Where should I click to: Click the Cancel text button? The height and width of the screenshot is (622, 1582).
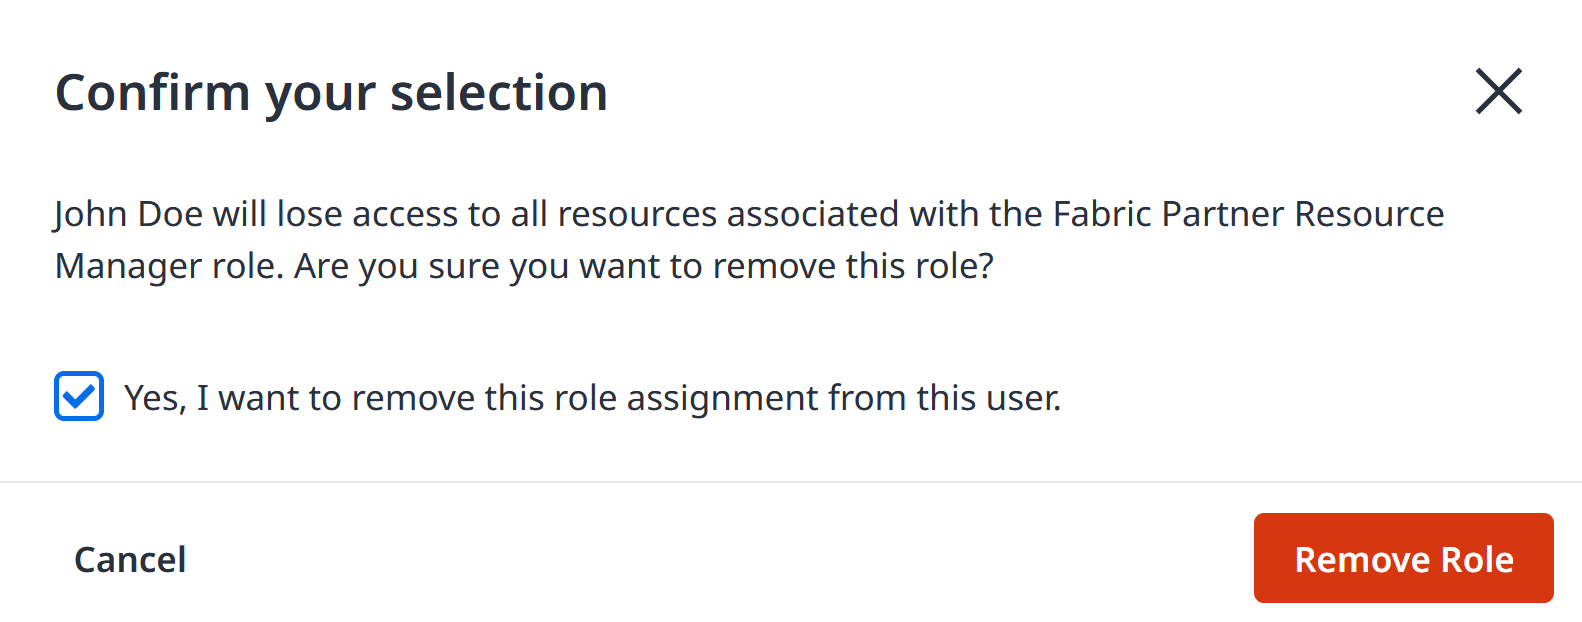[130, 559]
